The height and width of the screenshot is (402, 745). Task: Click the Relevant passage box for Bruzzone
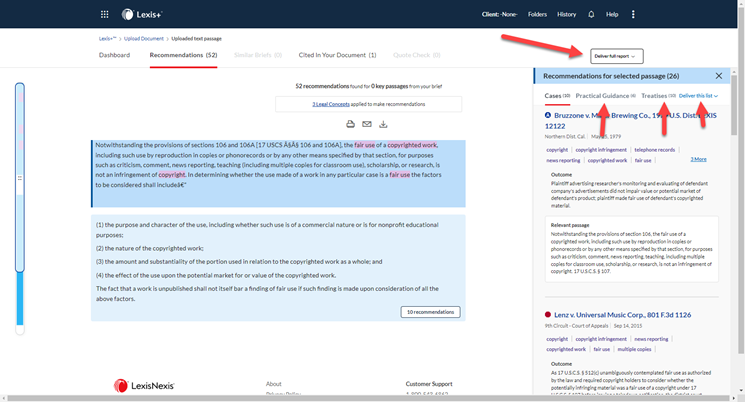631,249
